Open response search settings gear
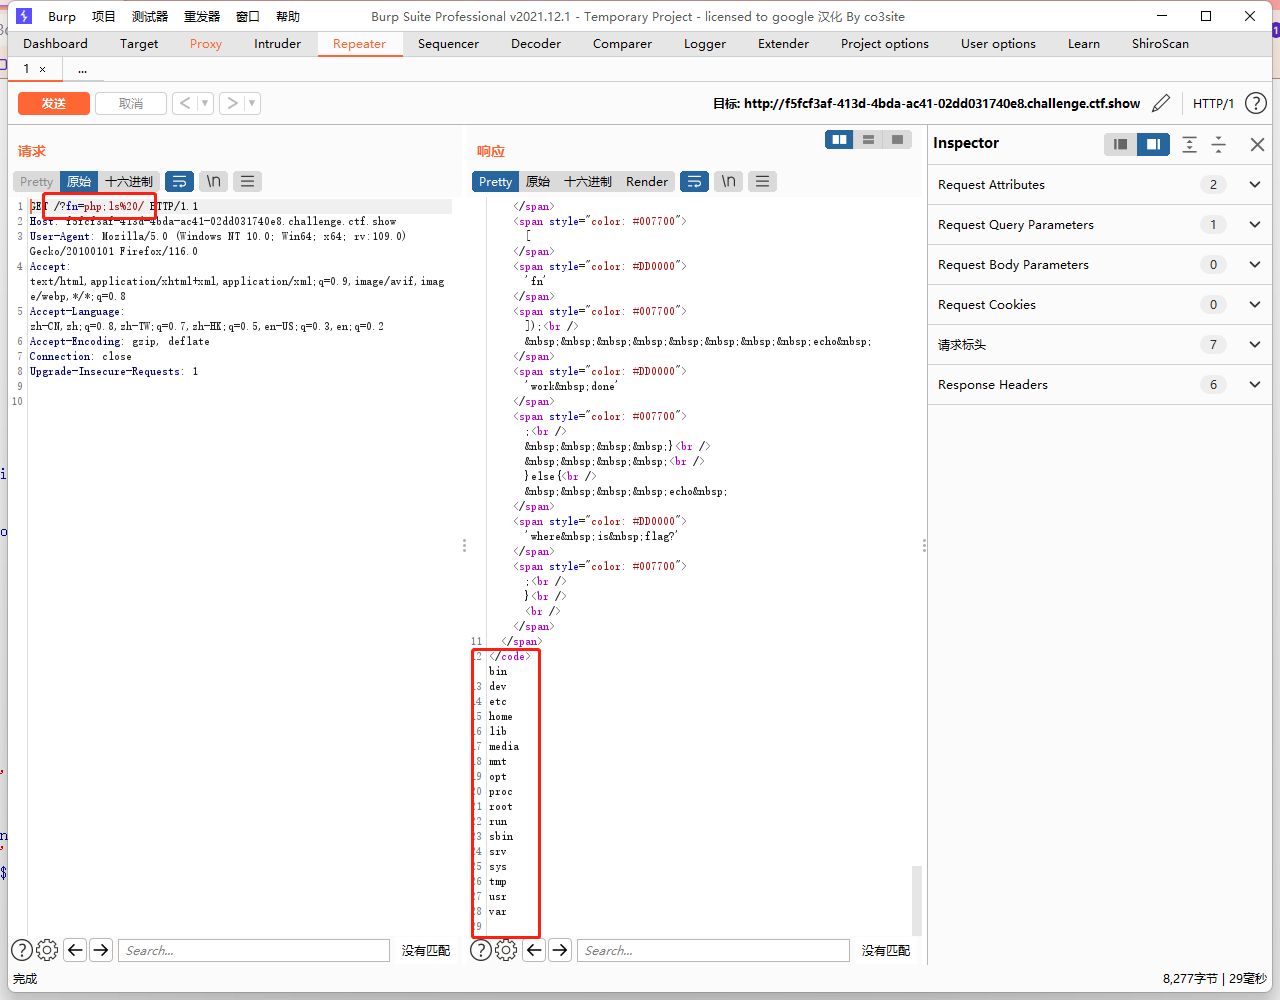Image resolution: width=1280 pixels, height=1000 pixels. point(507,950)
